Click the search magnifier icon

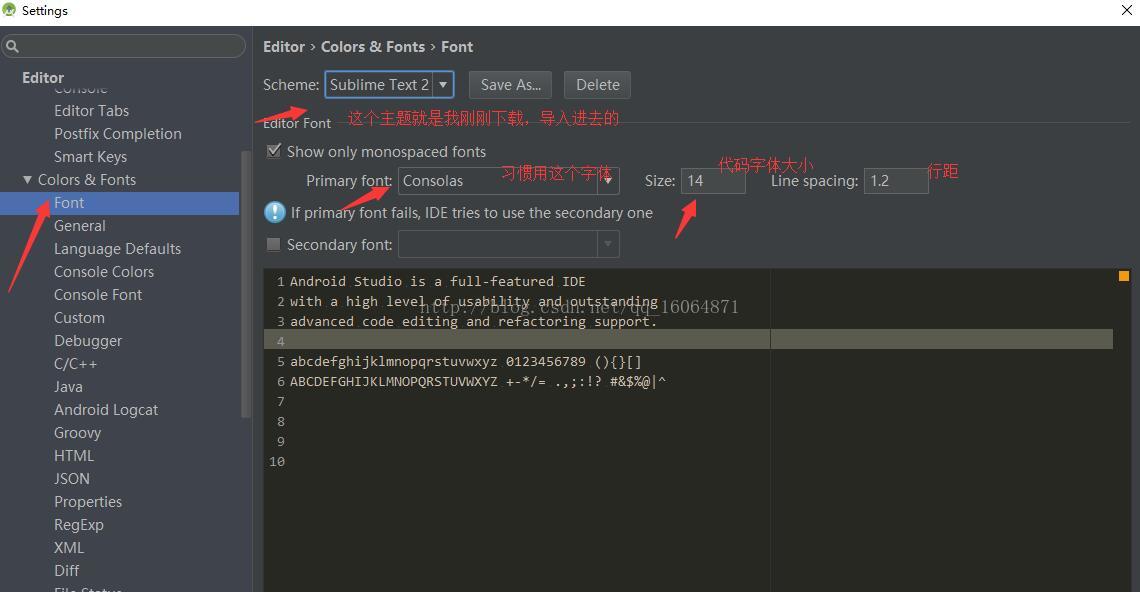click(x=12, y=47)
